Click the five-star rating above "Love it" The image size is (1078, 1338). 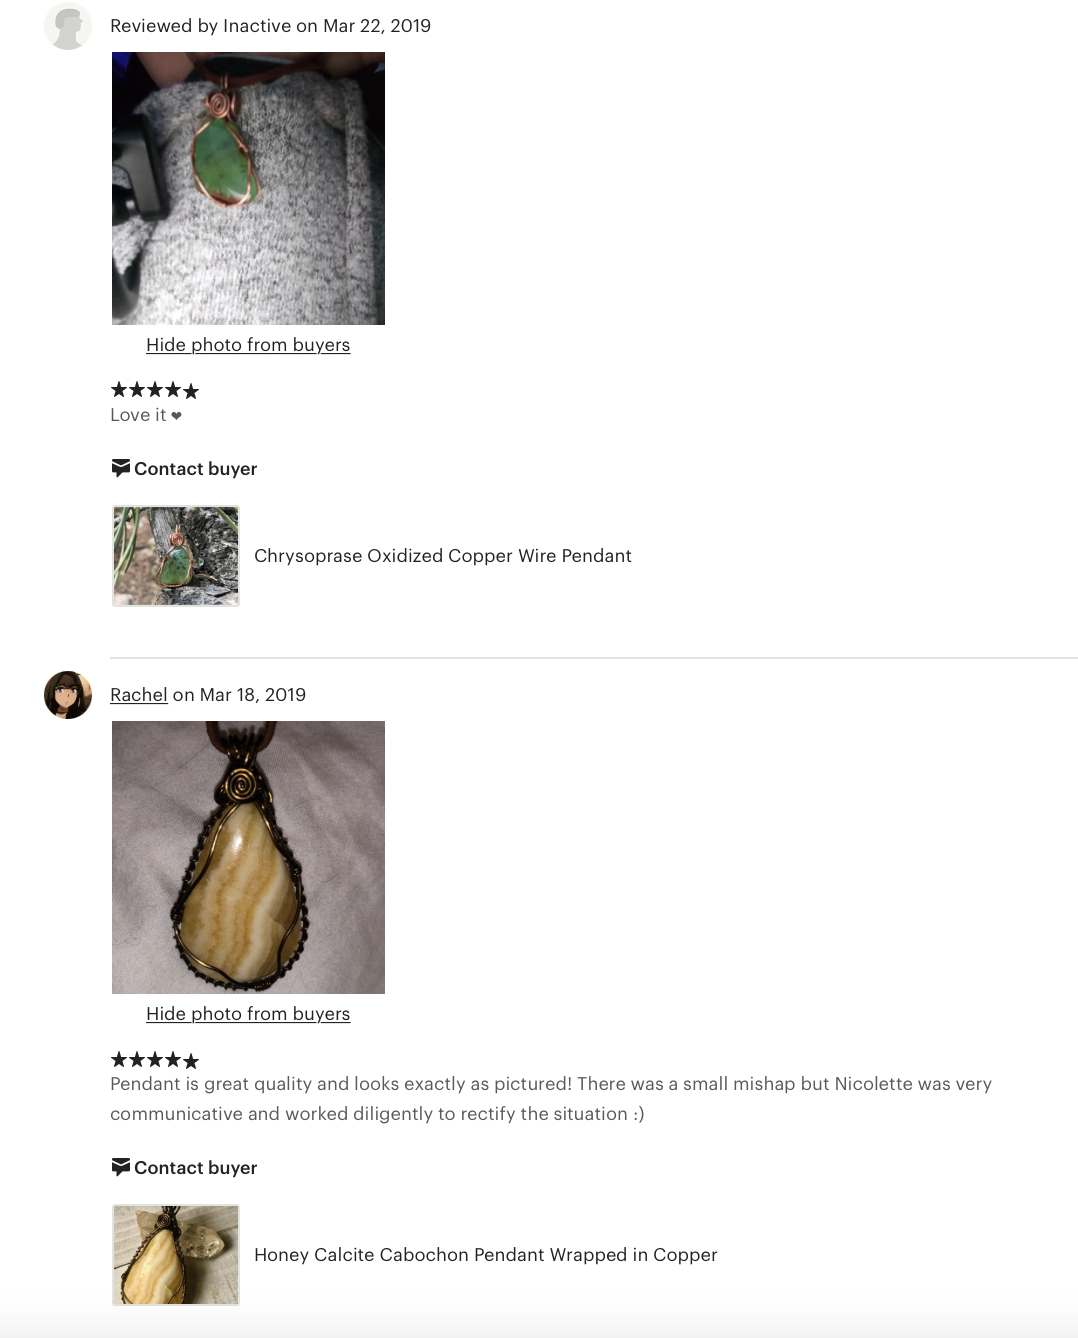(155, 390)
